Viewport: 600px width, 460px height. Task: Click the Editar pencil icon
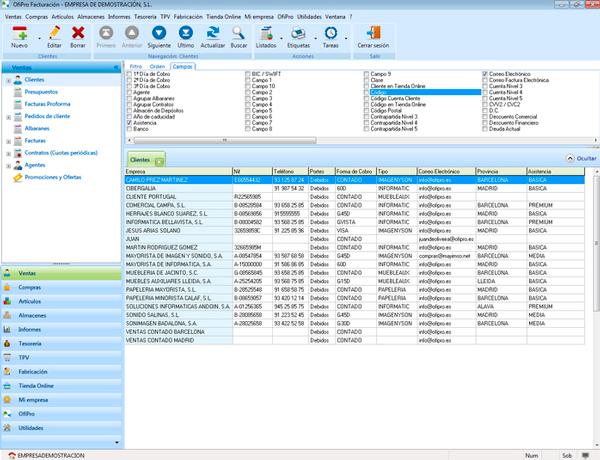pyautogui.click(x=53, y=35)
